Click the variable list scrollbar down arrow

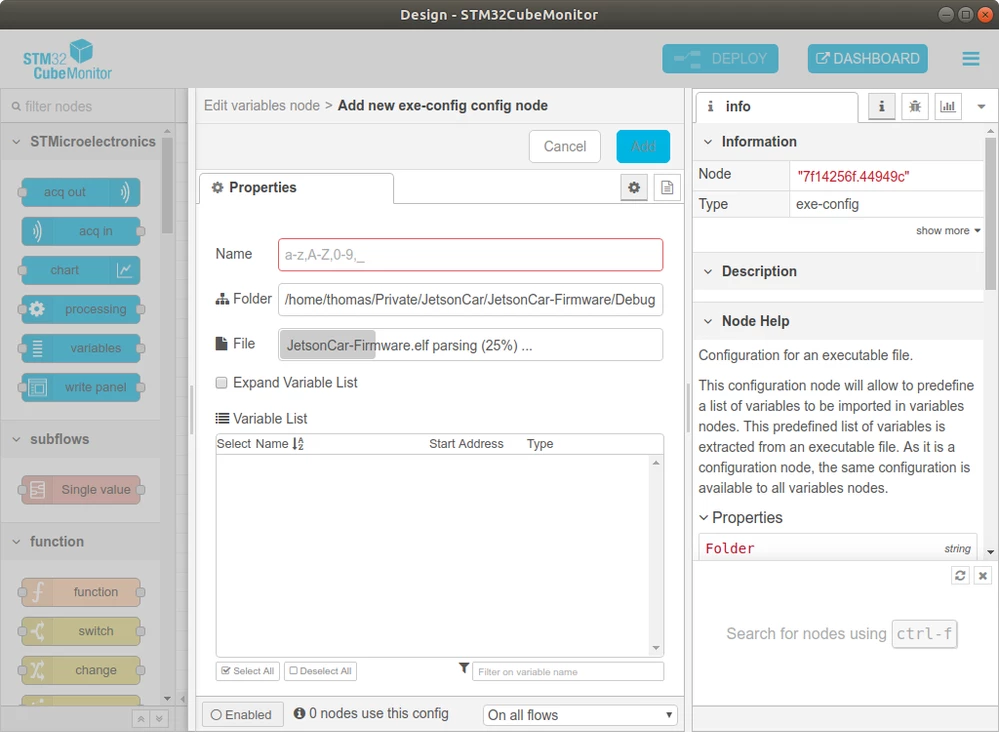pyautogui.click(x=656, y=649)
